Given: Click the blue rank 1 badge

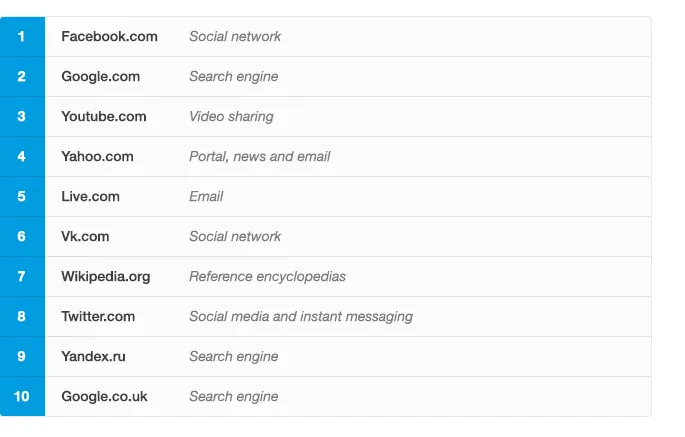Looking at the screenshot, I should click(22, 37).
